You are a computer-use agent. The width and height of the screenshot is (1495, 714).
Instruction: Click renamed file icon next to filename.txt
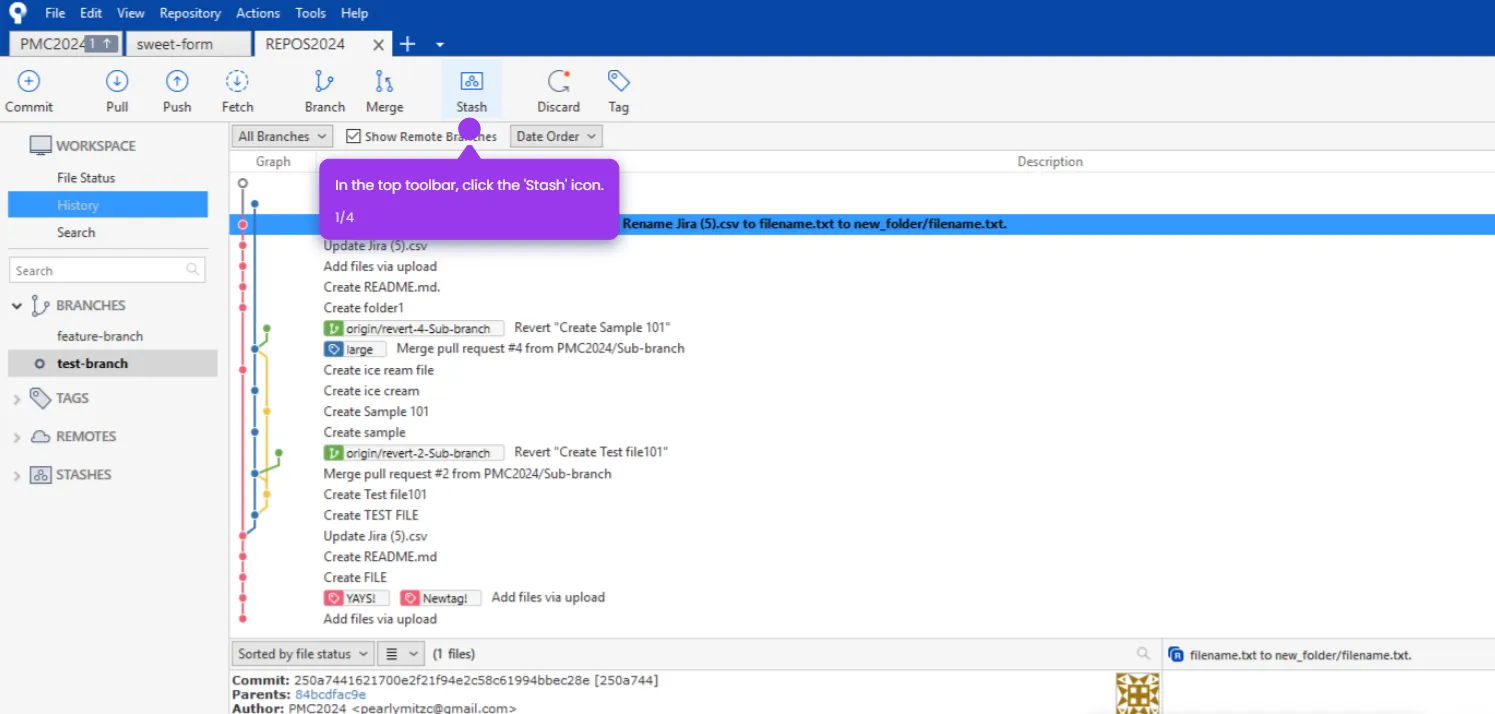point(1176,655)
